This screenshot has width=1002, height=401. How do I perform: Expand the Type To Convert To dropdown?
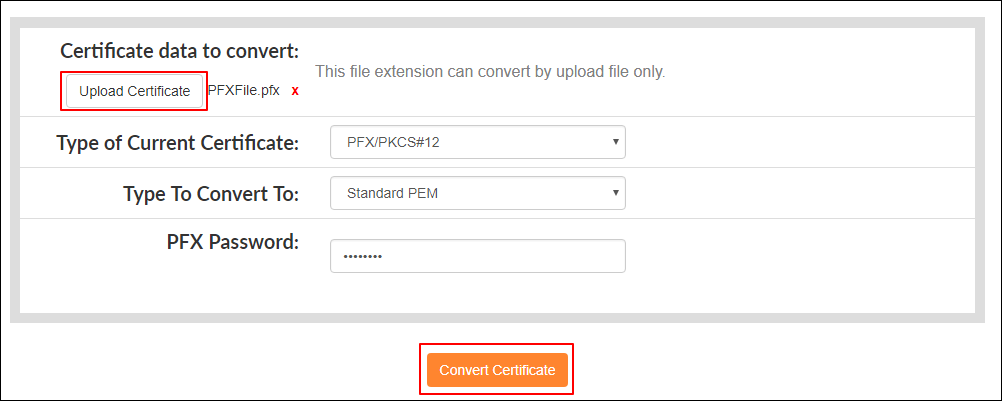pos(477,193)
